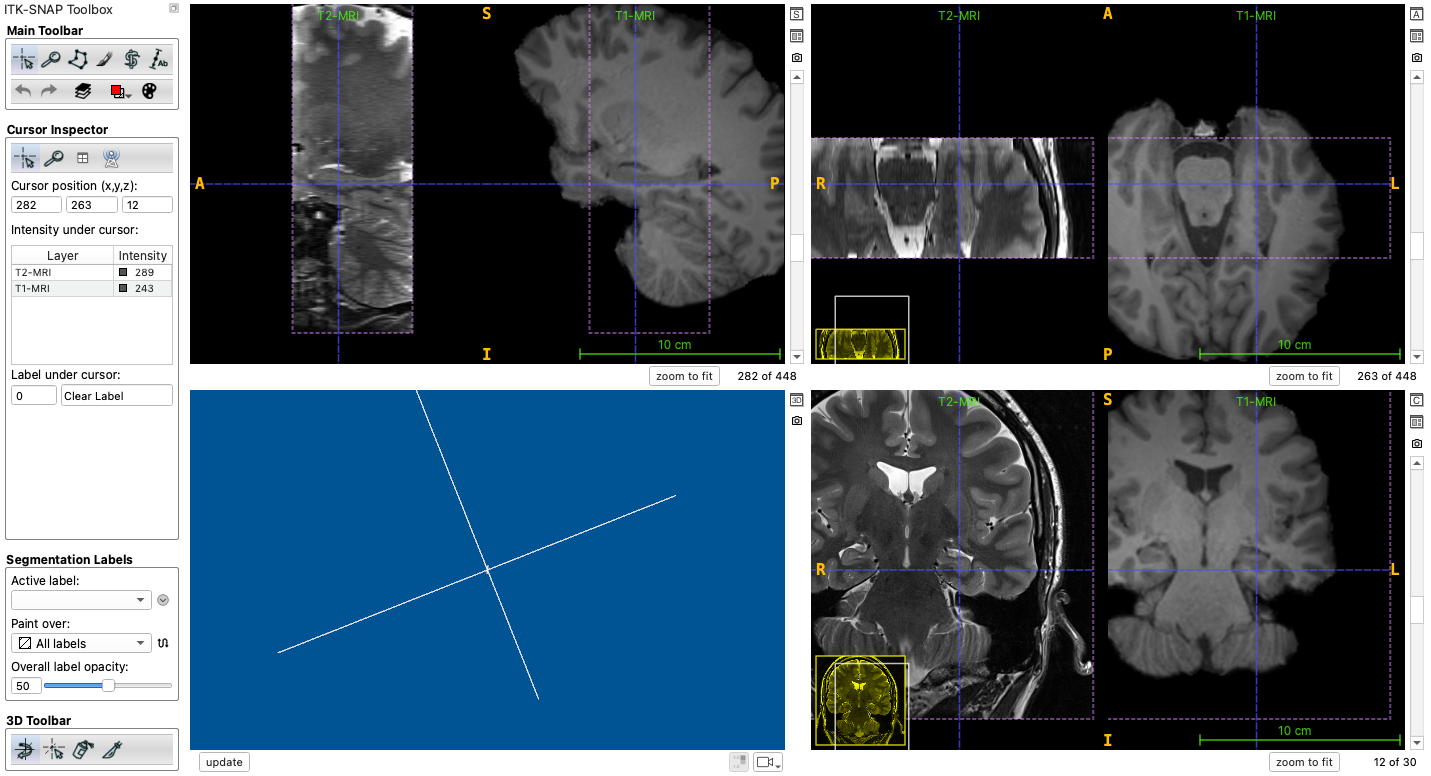
Task: Expand the 3D view panel toggle
Action: click(797, 400)
